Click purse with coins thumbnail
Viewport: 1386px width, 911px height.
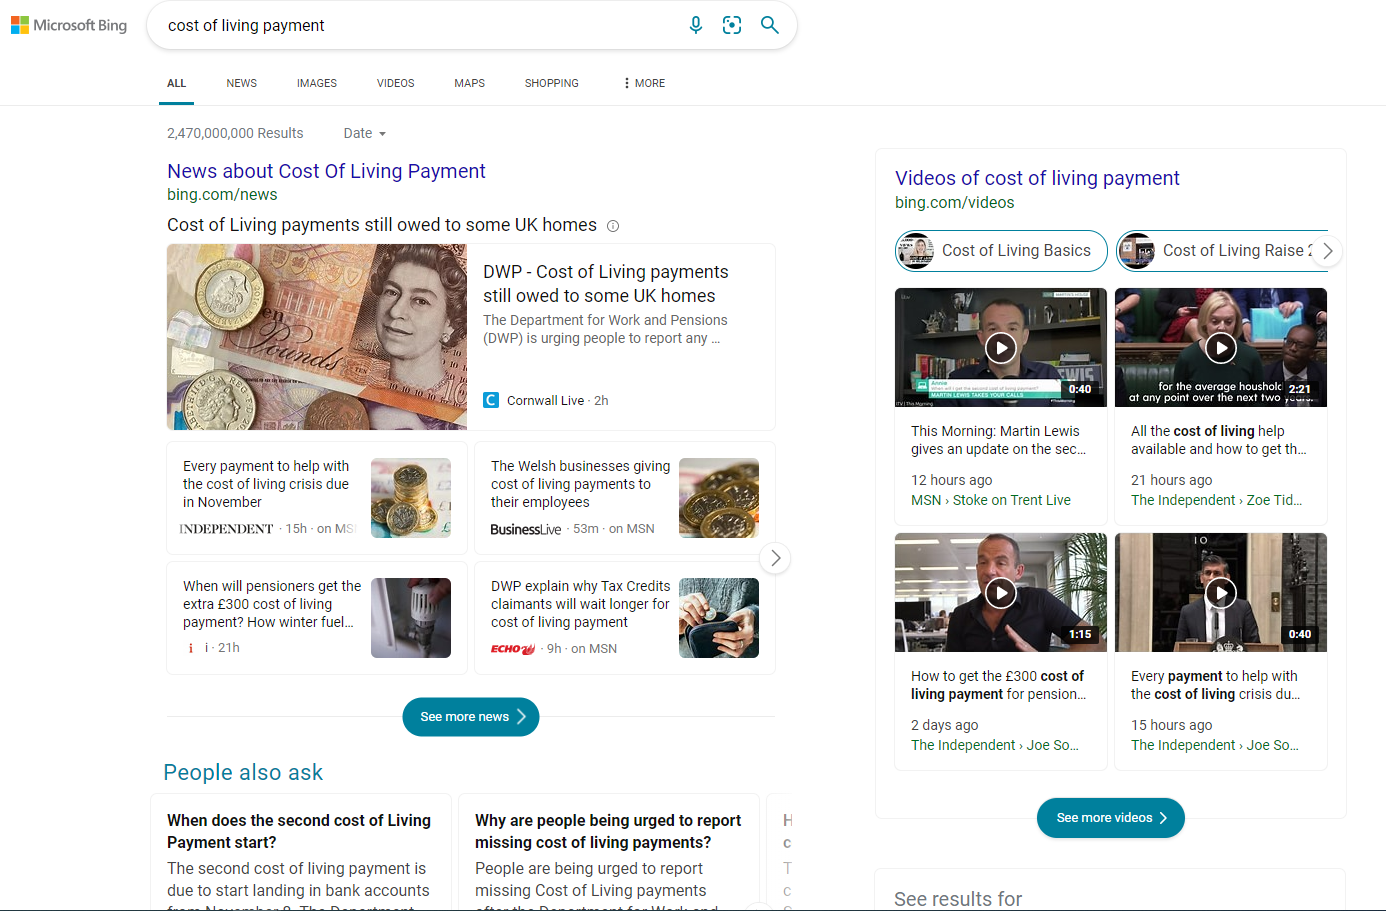tap(719, 618)
